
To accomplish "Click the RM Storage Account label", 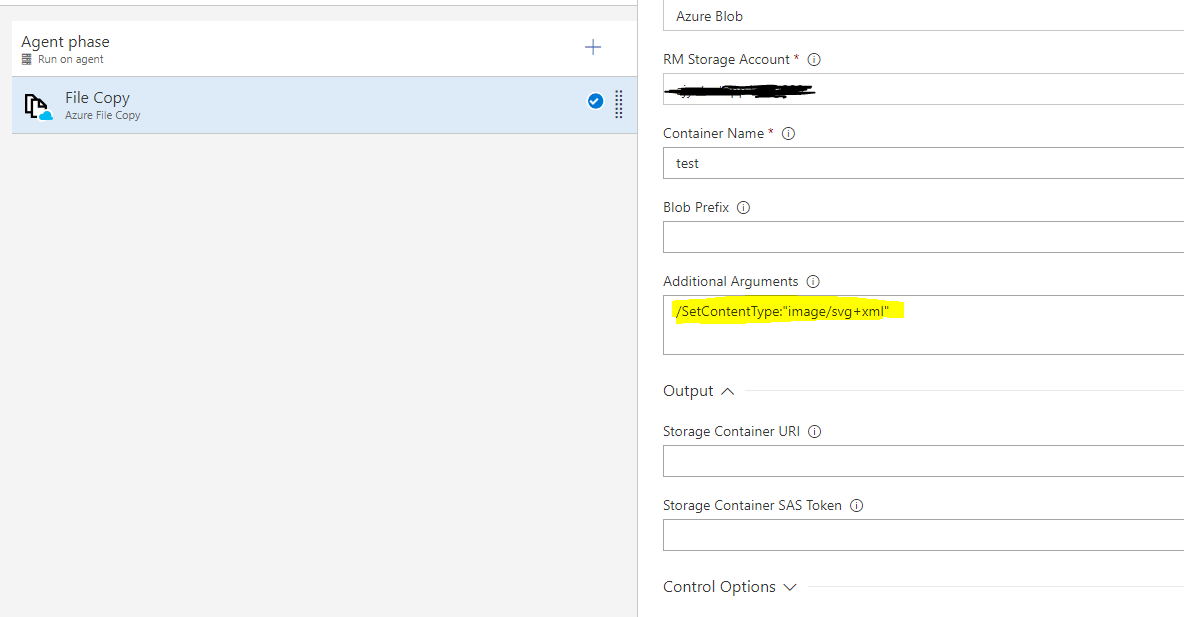I will click(x=726, y=60).
